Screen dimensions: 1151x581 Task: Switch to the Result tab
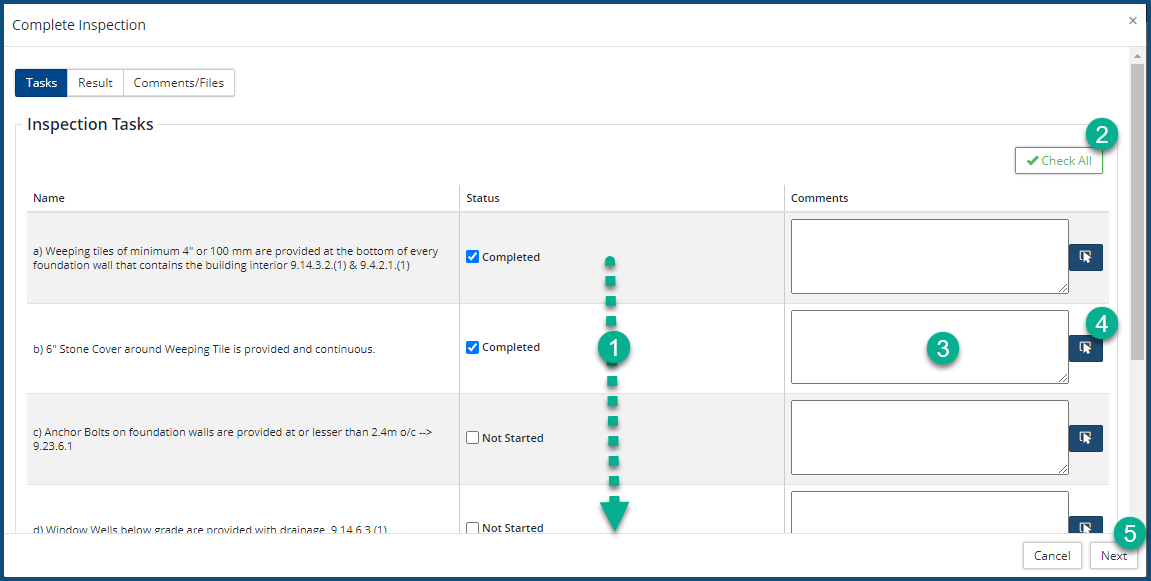tap(95, 83)
